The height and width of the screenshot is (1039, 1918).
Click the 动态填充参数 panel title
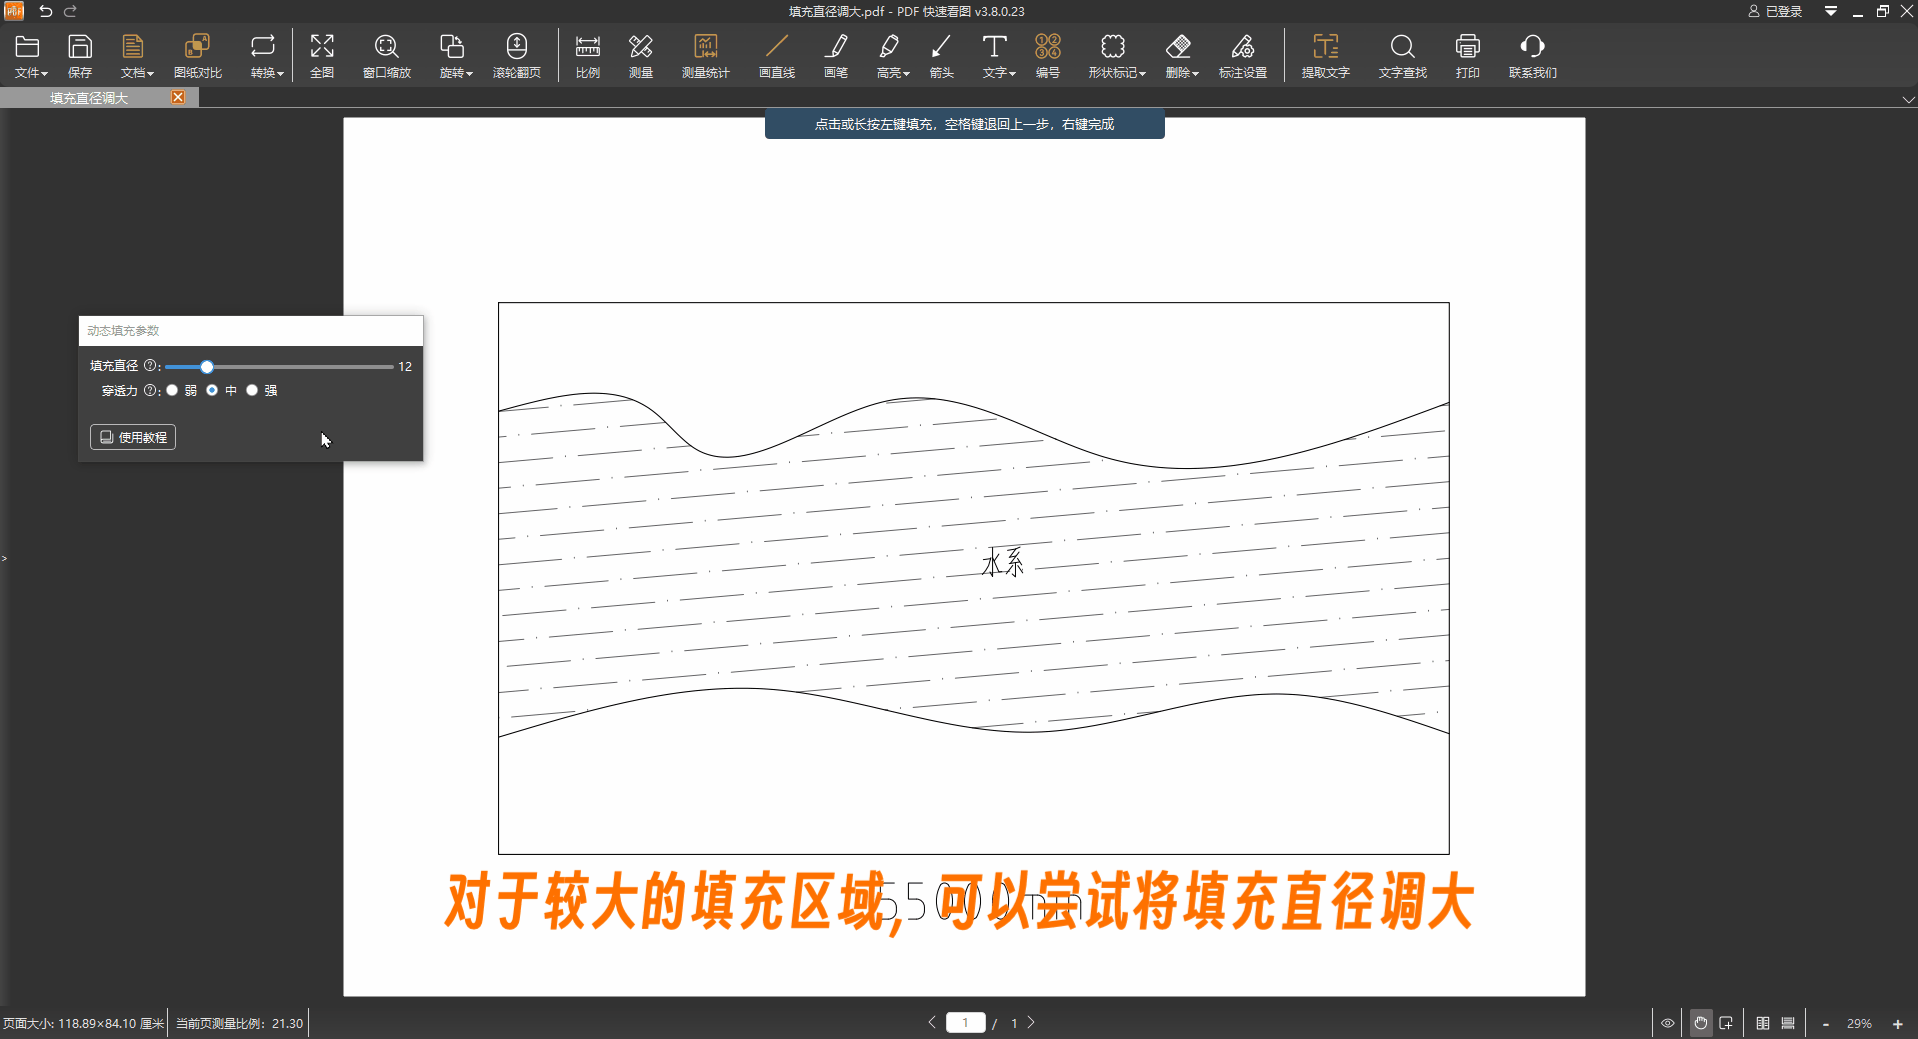click(x=123, y=330)
